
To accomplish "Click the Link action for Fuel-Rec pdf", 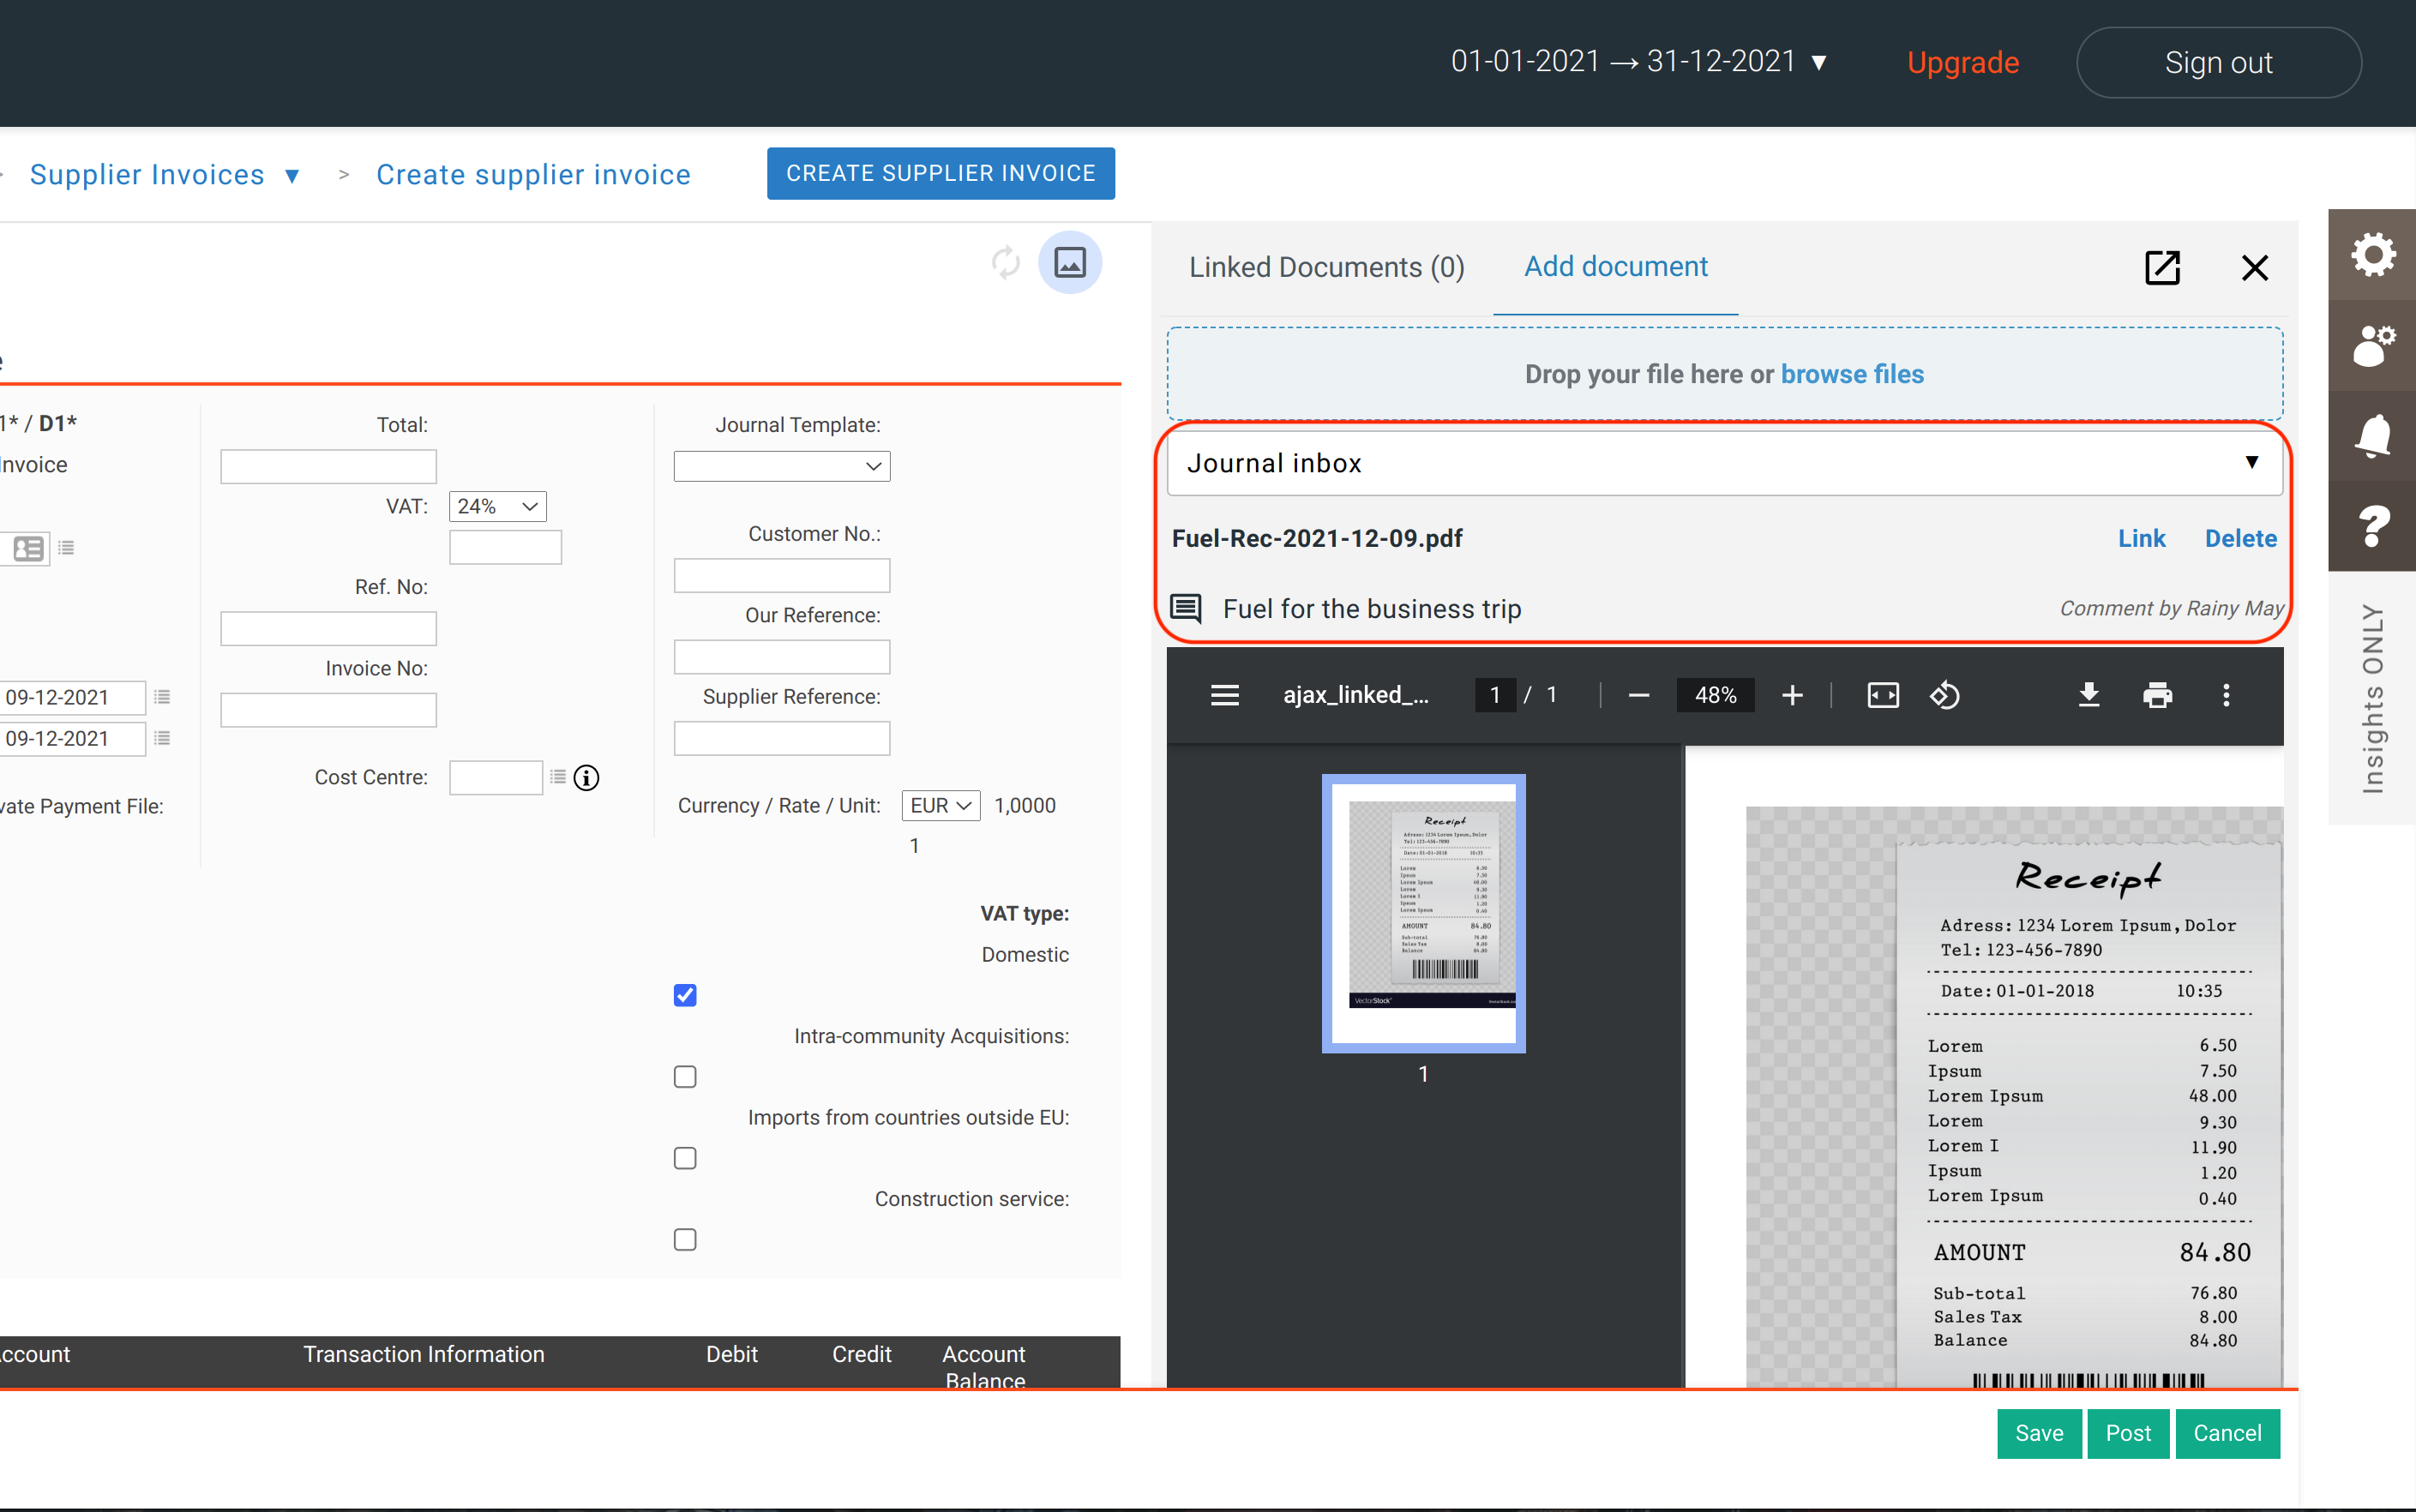I will click(2141, 538).
